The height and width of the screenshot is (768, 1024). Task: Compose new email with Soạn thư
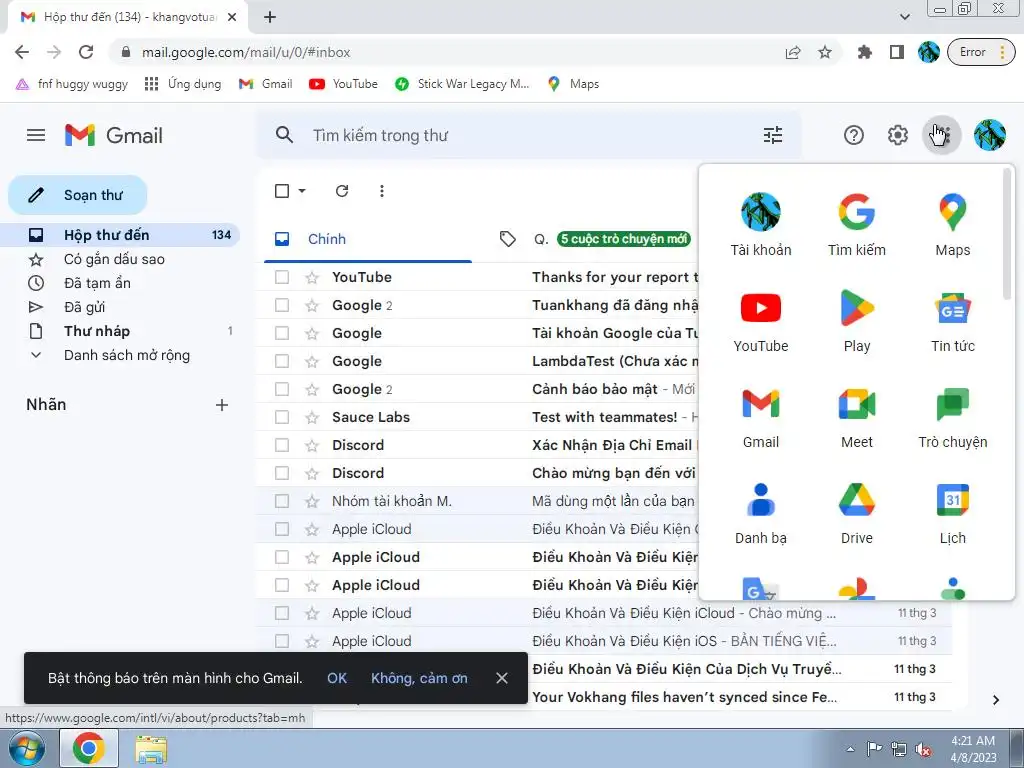[78, 195]
